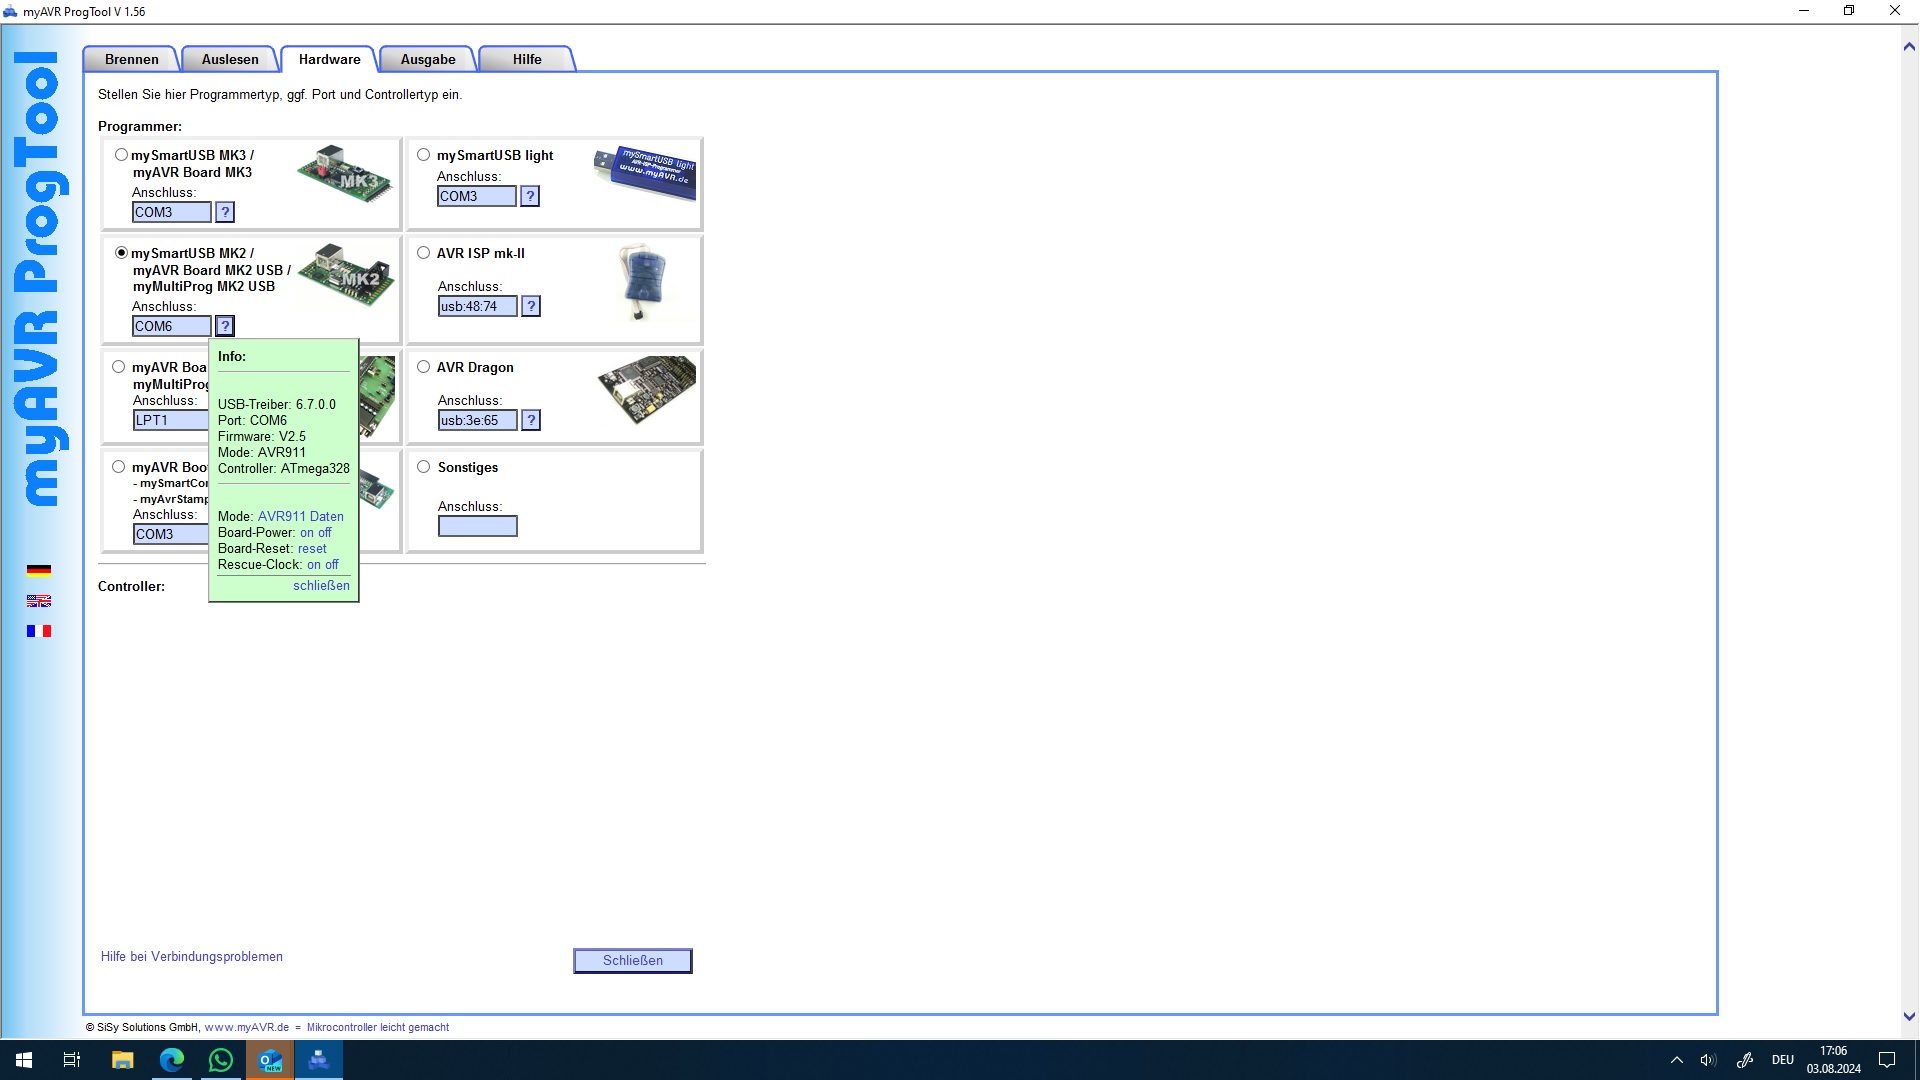The width and height of the screenshot is (1920, 1080).
Task: Open the Hilfe tab
Action: pyautogui.click(x=527, y=59)
